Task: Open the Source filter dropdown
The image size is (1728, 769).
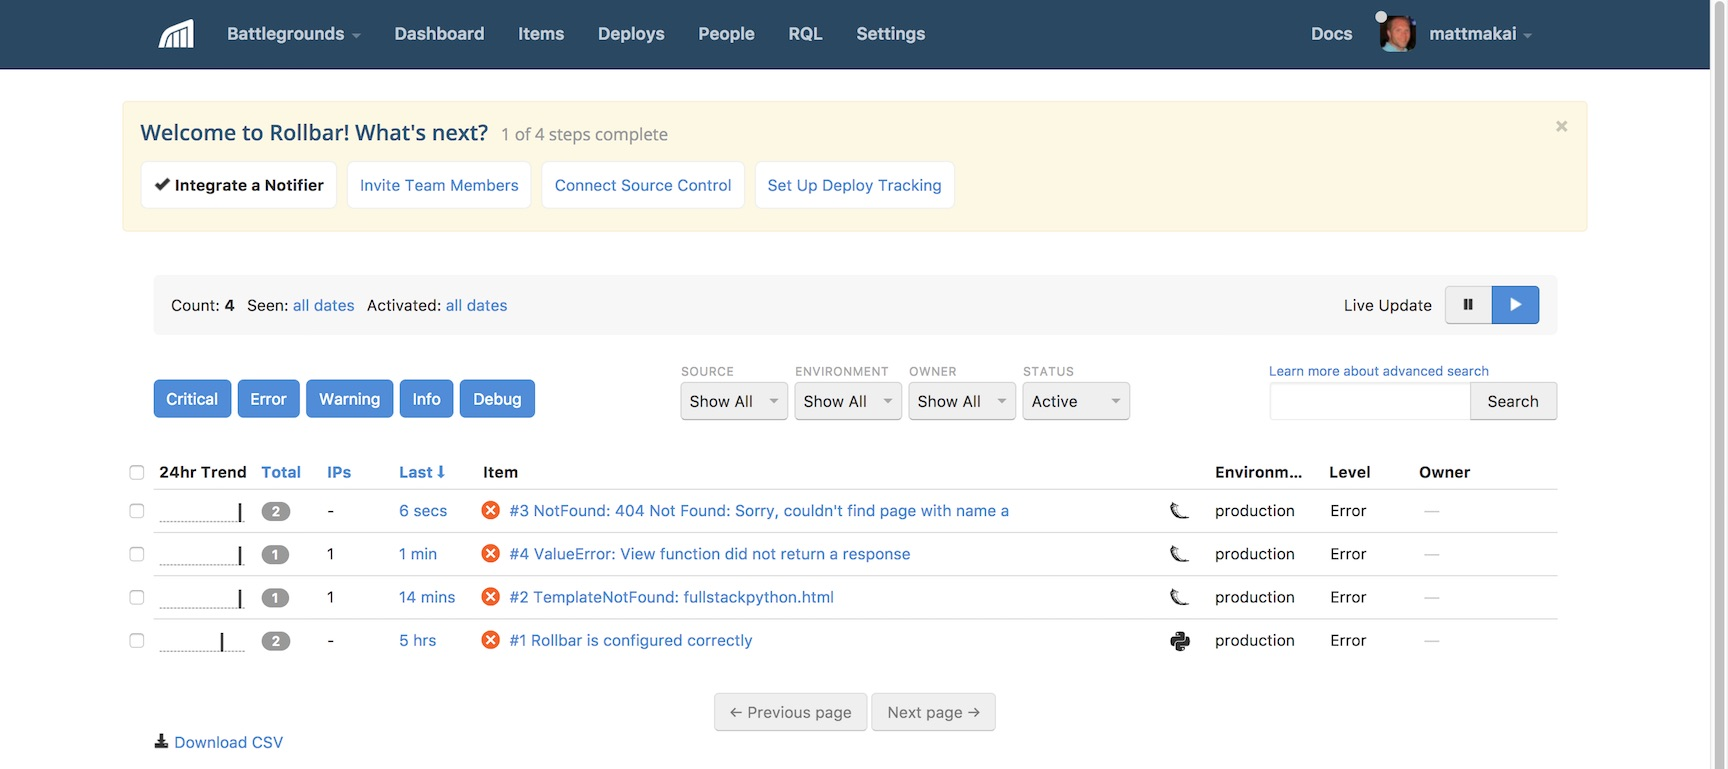Action: click(733, 401)
